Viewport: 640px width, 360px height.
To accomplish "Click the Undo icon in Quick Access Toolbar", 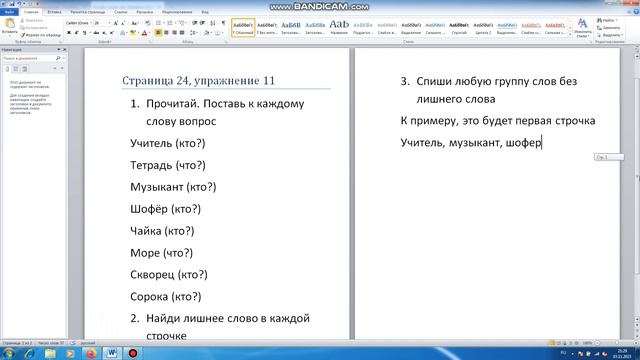I will (19, 4).
